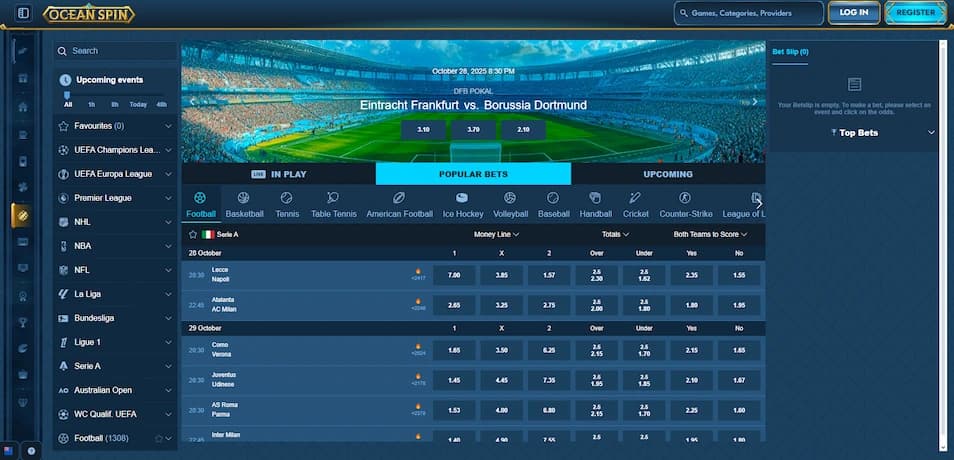The height and width of the screenshot is (460, 954).
Task: Expand the Favourites (0) section
Action: click(x=115, y=126)
